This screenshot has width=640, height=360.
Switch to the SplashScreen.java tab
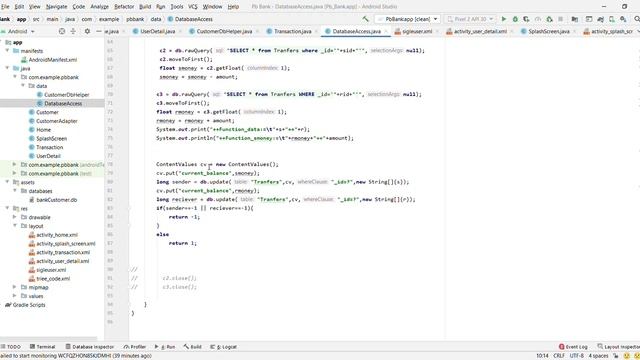point(549,31)
